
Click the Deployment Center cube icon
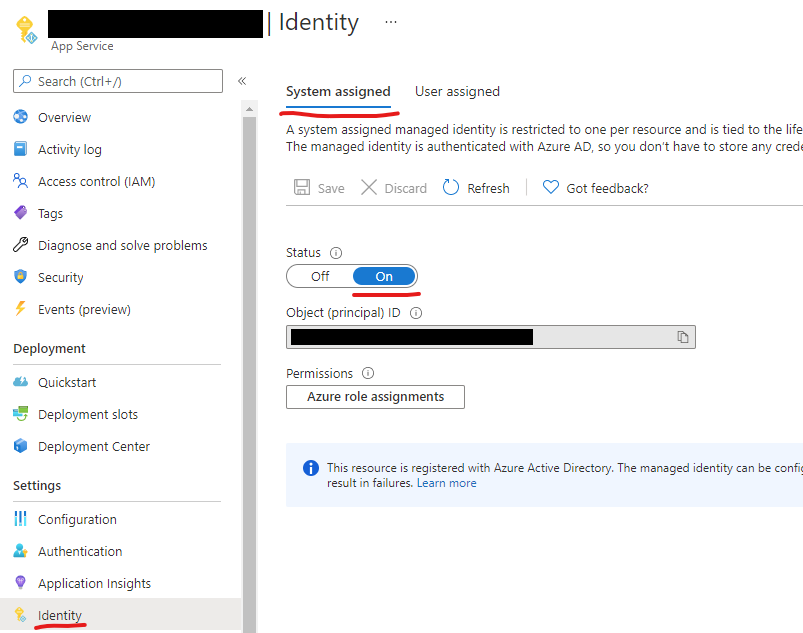tap(20, 446)
